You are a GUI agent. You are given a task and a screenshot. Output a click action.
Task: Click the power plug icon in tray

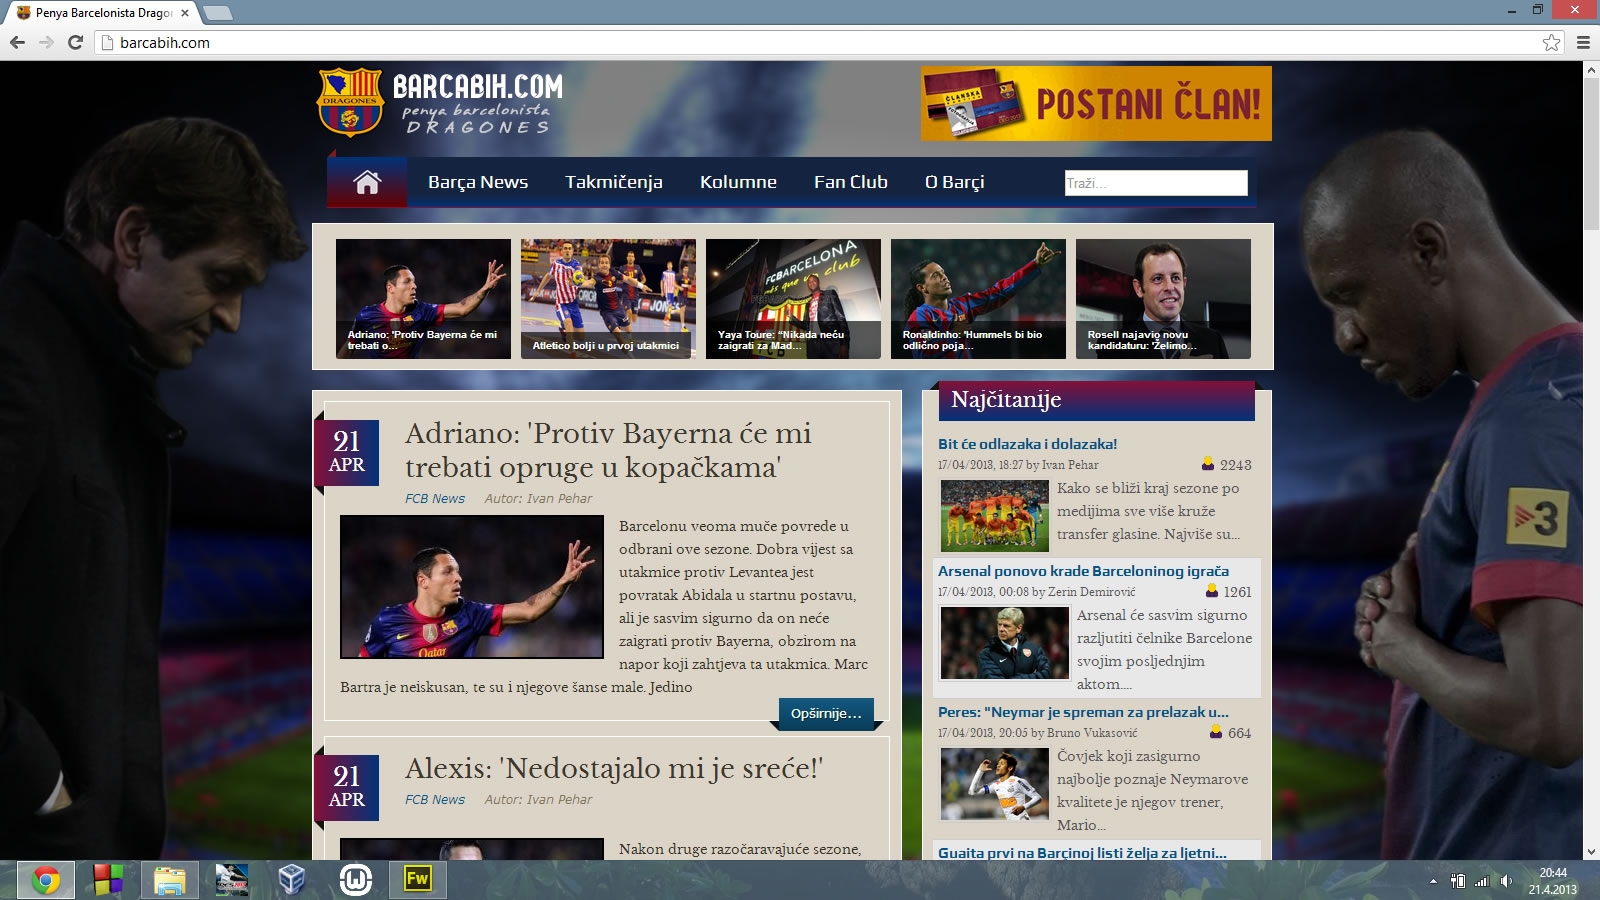coord(1458,881)
